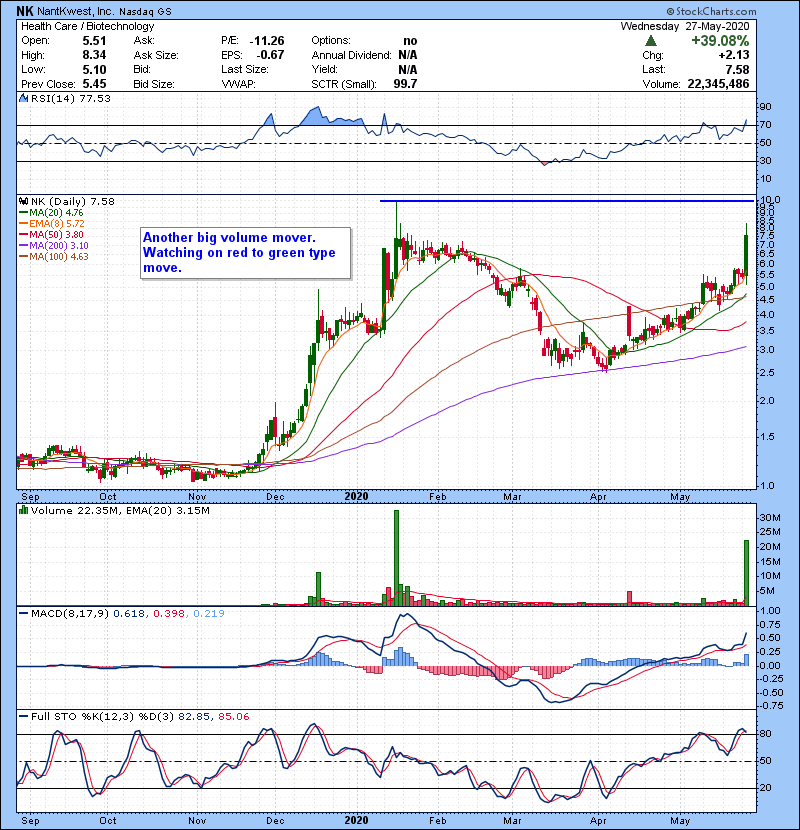Click the Chg value +2.13

tap(734, 55)
